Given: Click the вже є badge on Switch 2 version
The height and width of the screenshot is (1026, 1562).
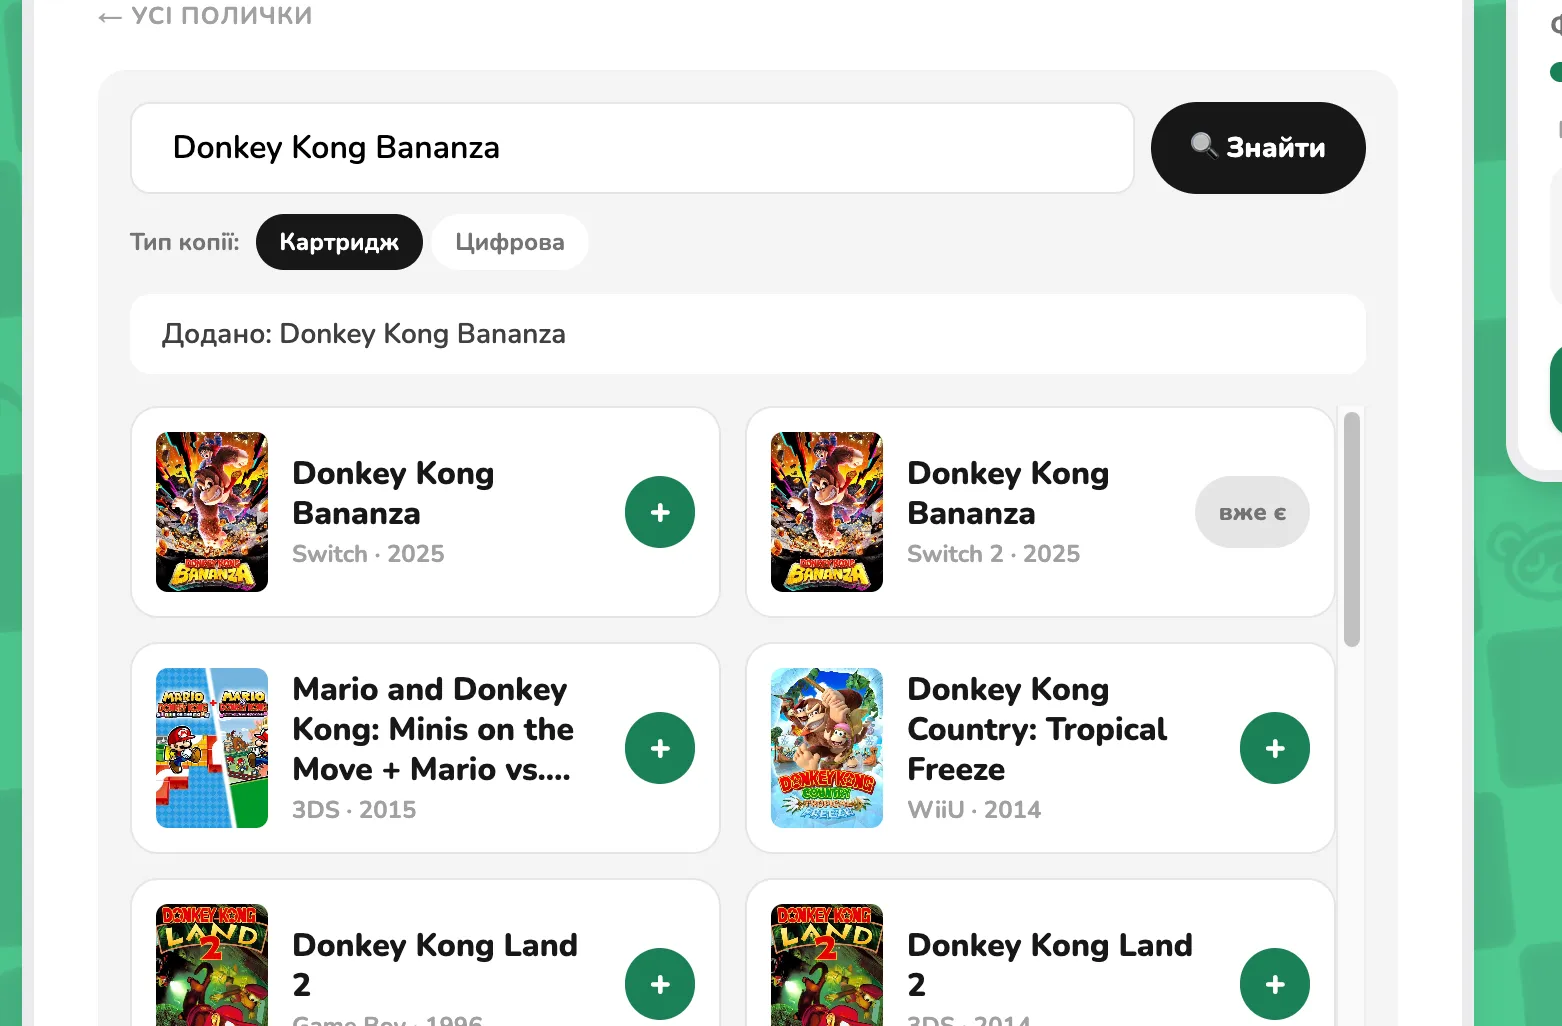Looking at the screenshot, I should 1252,512.
